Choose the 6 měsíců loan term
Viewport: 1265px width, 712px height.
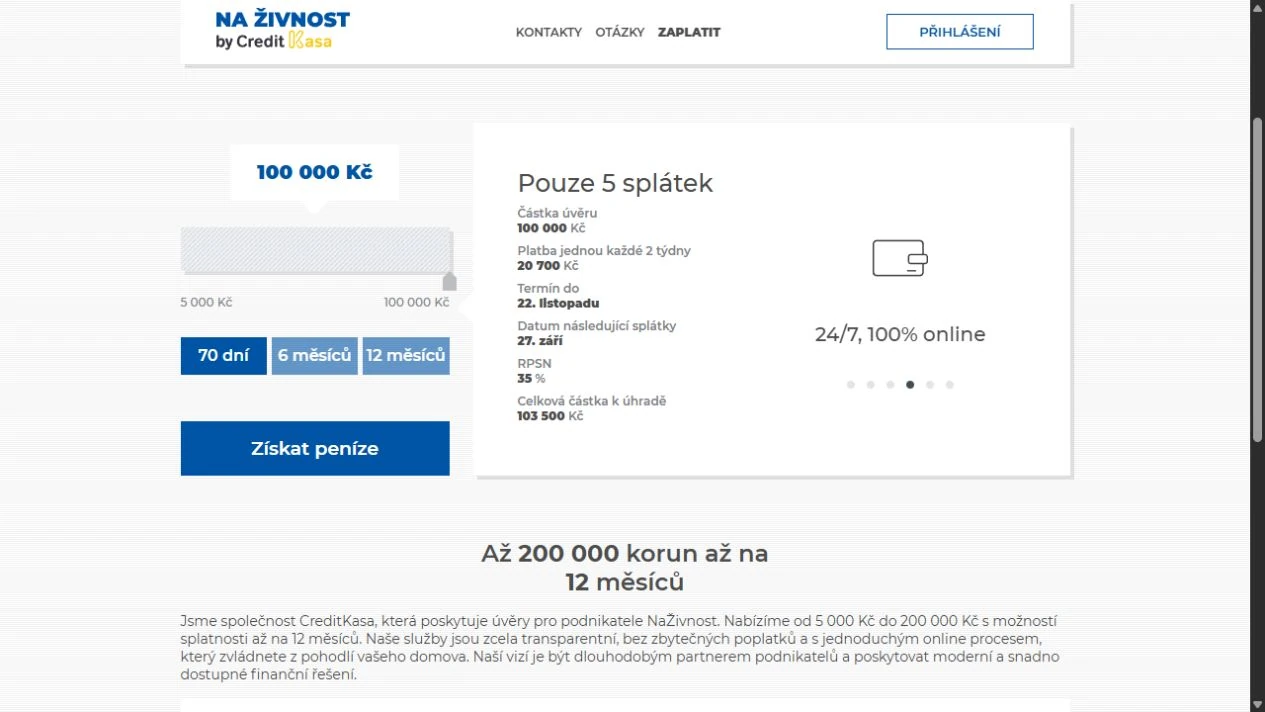[315, 356]
